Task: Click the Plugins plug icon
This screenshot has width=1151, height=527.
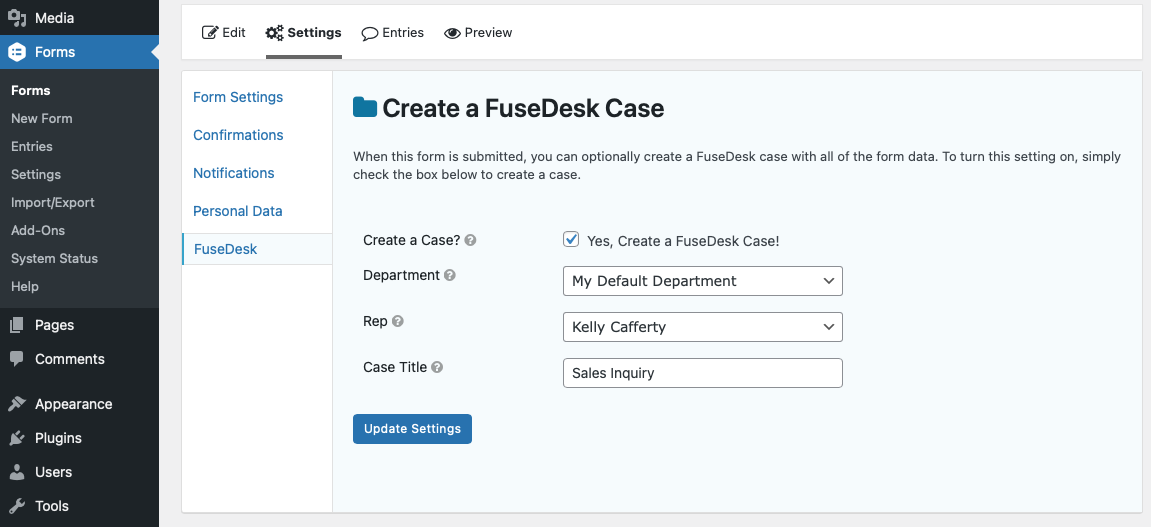Action: point(17,438)
